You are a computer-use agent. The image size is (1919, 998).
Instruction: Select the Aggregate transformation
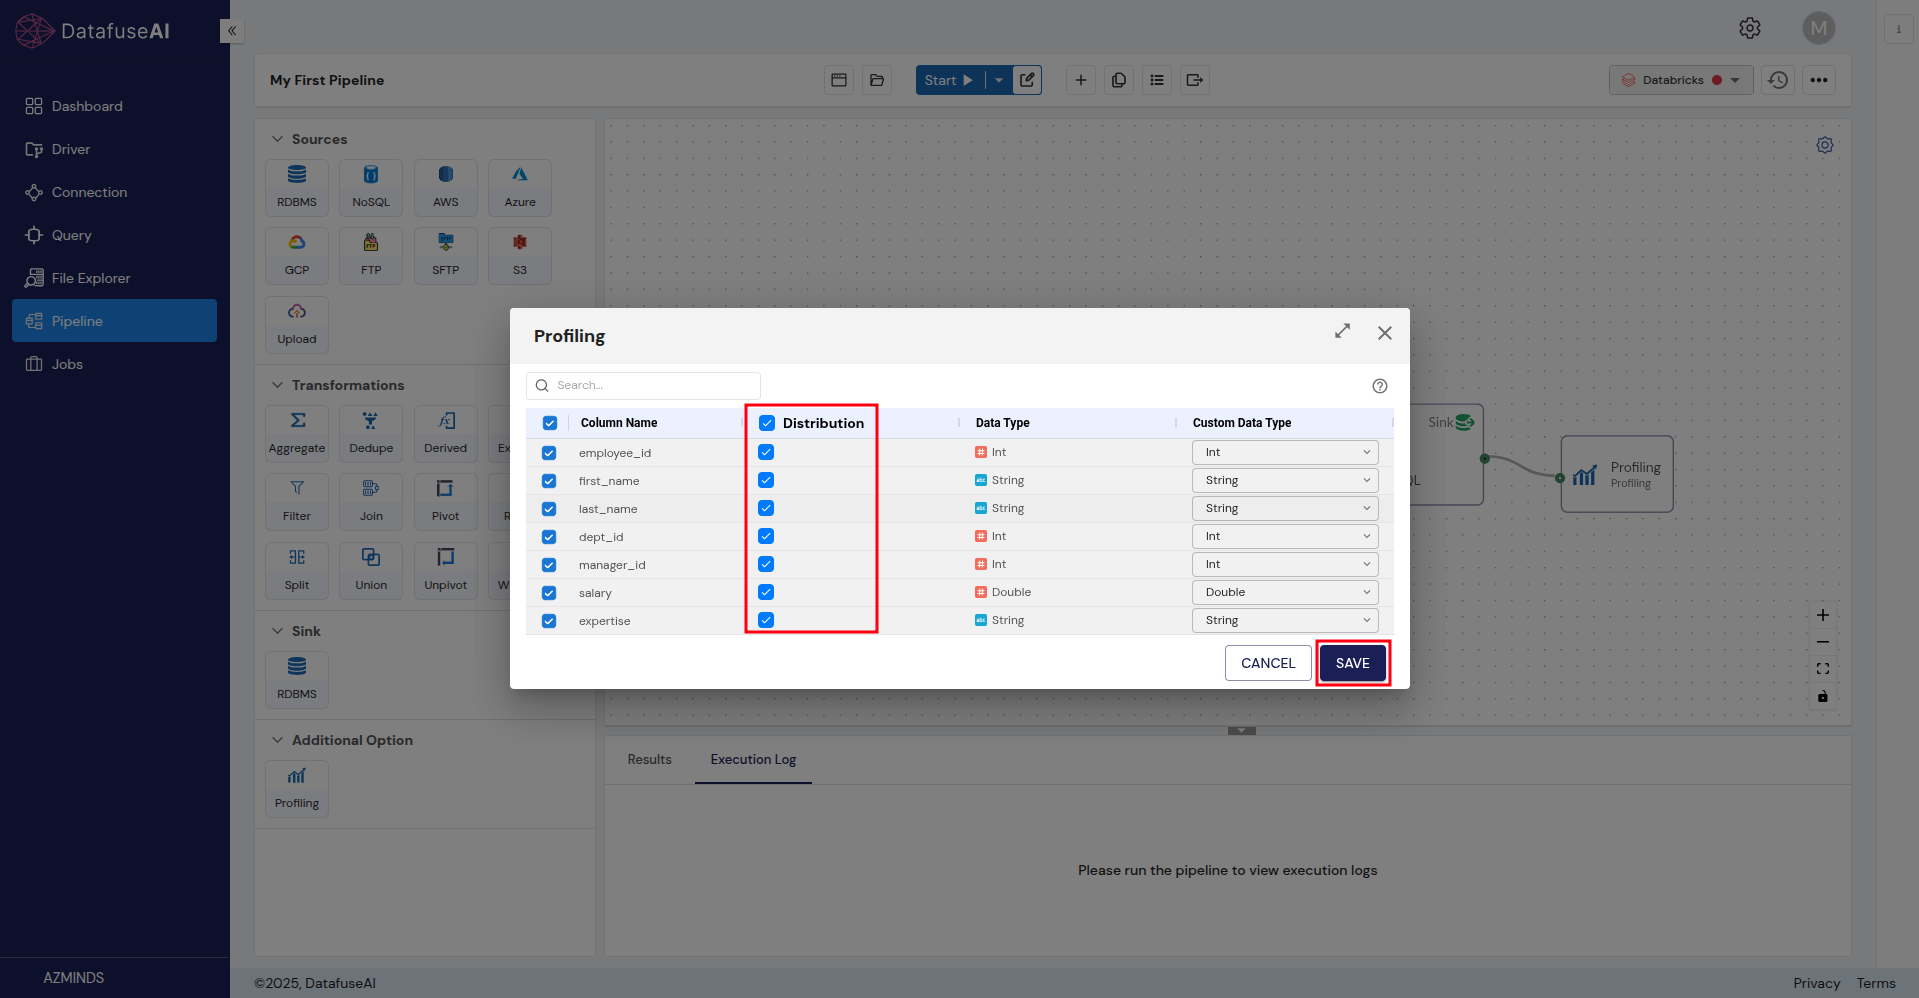coord(296,432)
